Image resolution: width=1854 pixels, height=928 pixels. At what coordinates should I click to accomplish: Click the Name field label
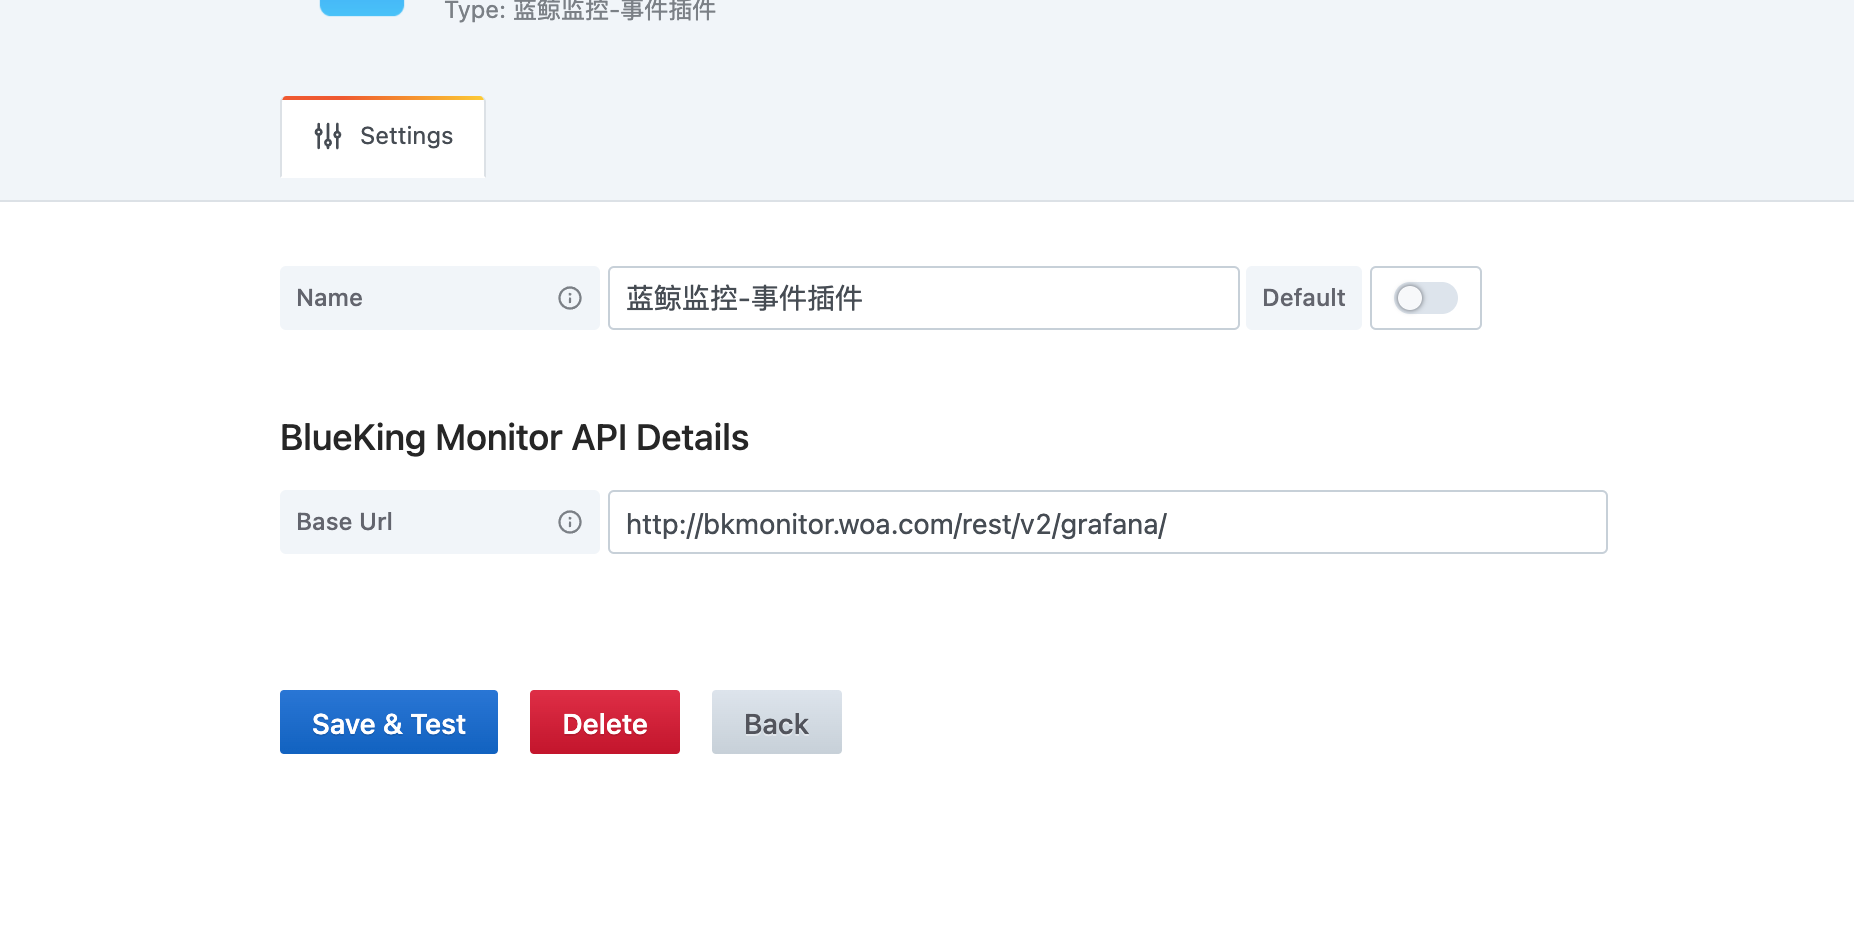click(329, 298)
